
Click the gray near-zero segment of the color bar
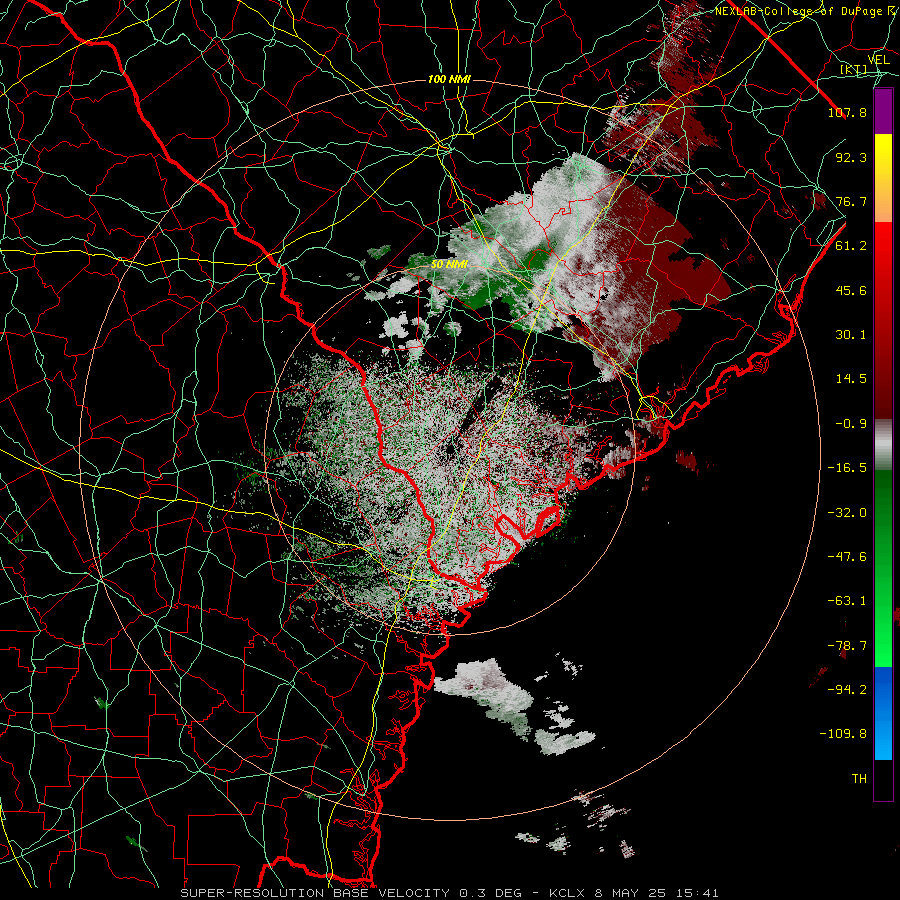coord(883,445)
